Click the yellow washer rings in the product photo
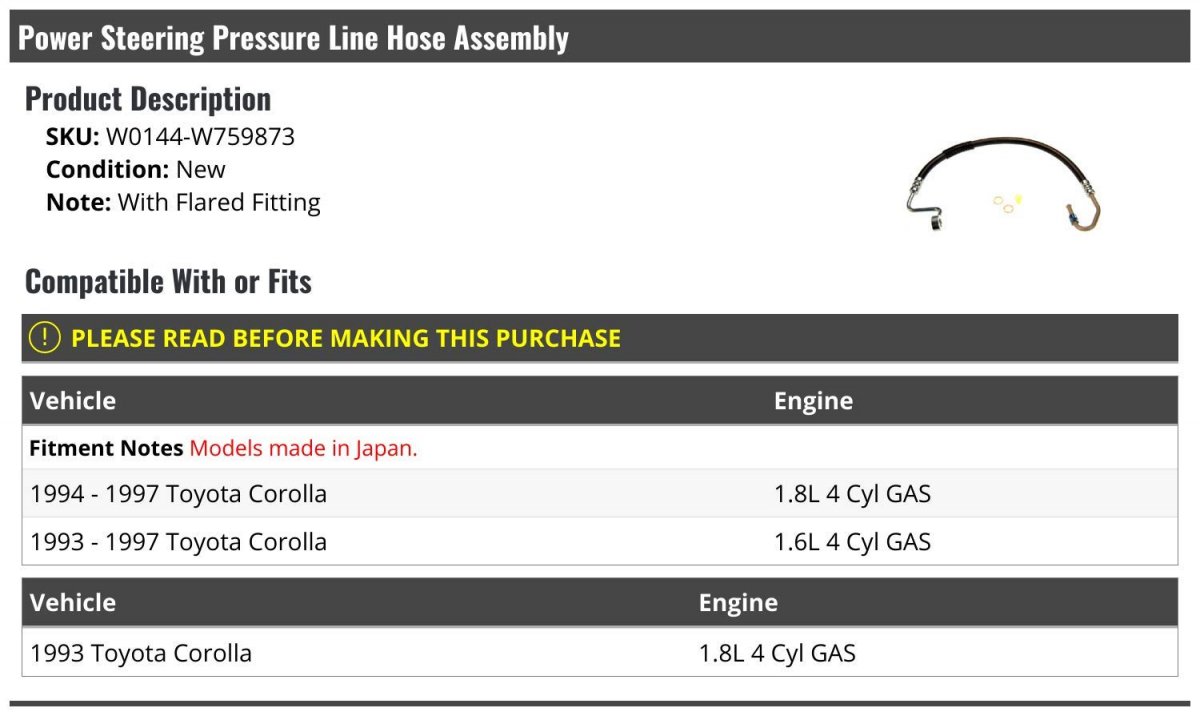1200x716 pixels. (x=1006, y=202)
